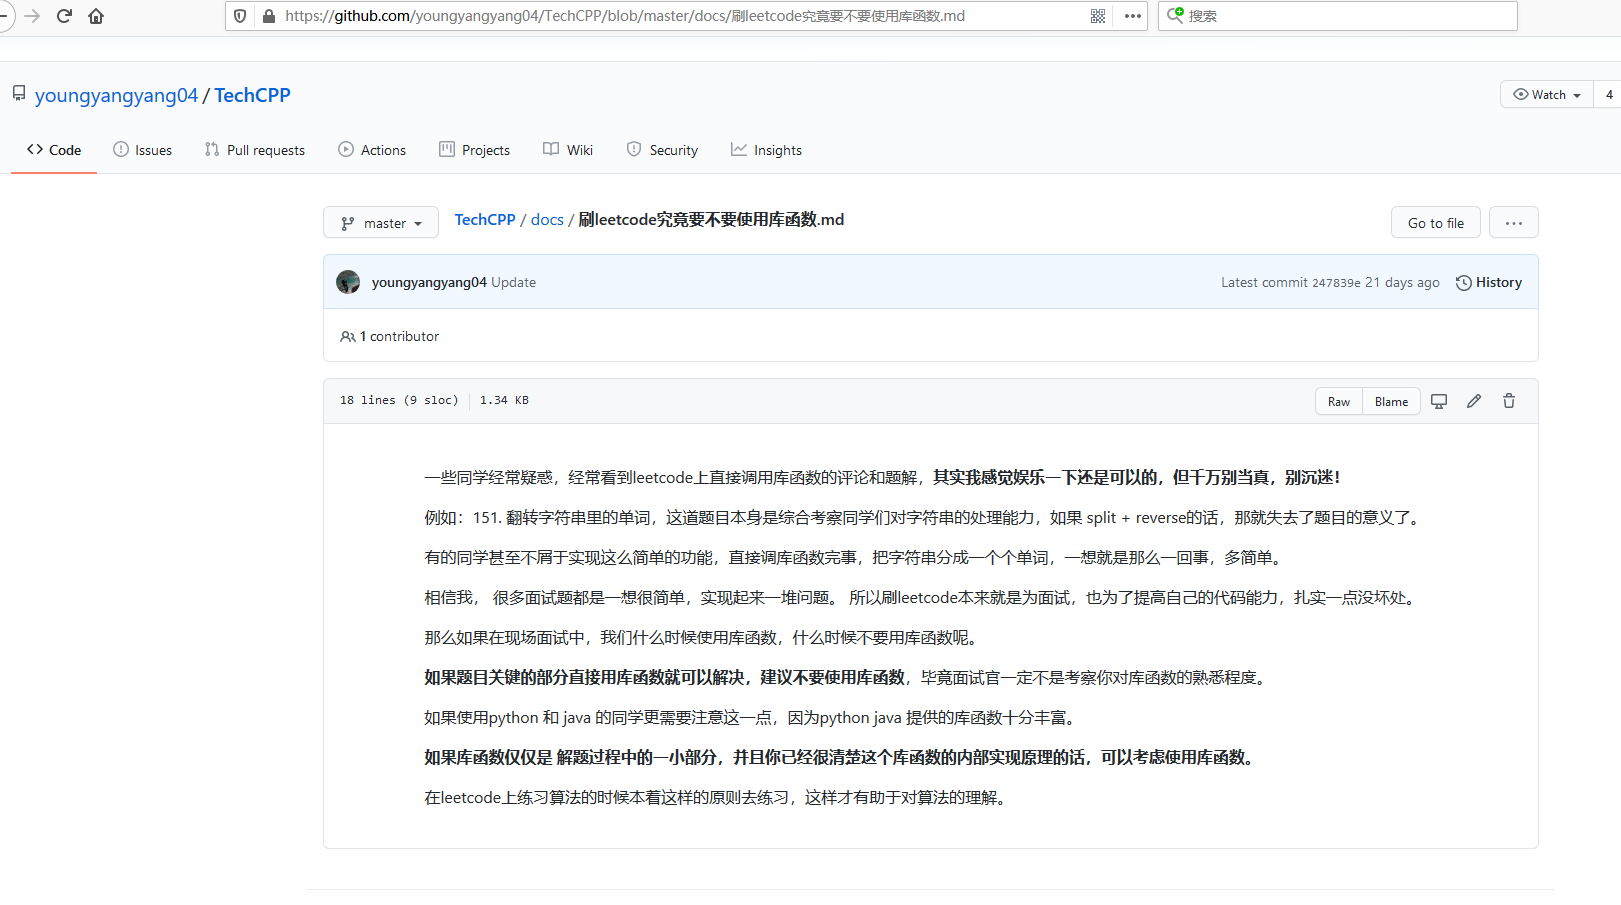Click the contributors icon next to '1 contributor'
Image resolution: width=1621 pixels, height=905 pixels.
(x=347, y=336)
